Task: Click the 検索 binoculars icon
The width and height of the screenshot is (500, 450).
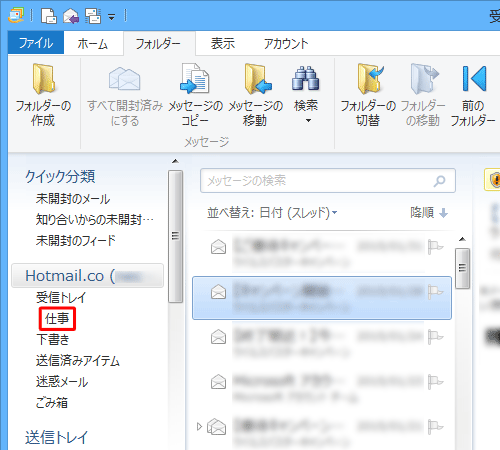Action: click(305, 79)
